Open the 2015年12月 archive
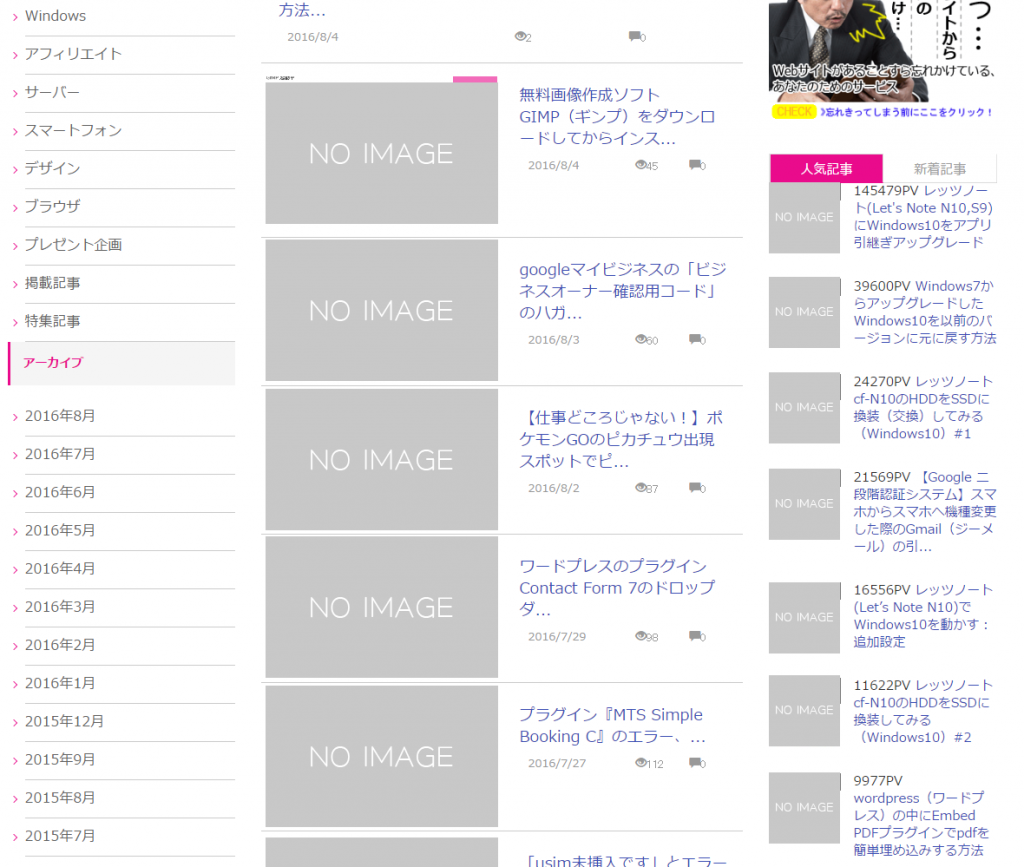This screenshot has height=867, width=1024. point(64,721)
